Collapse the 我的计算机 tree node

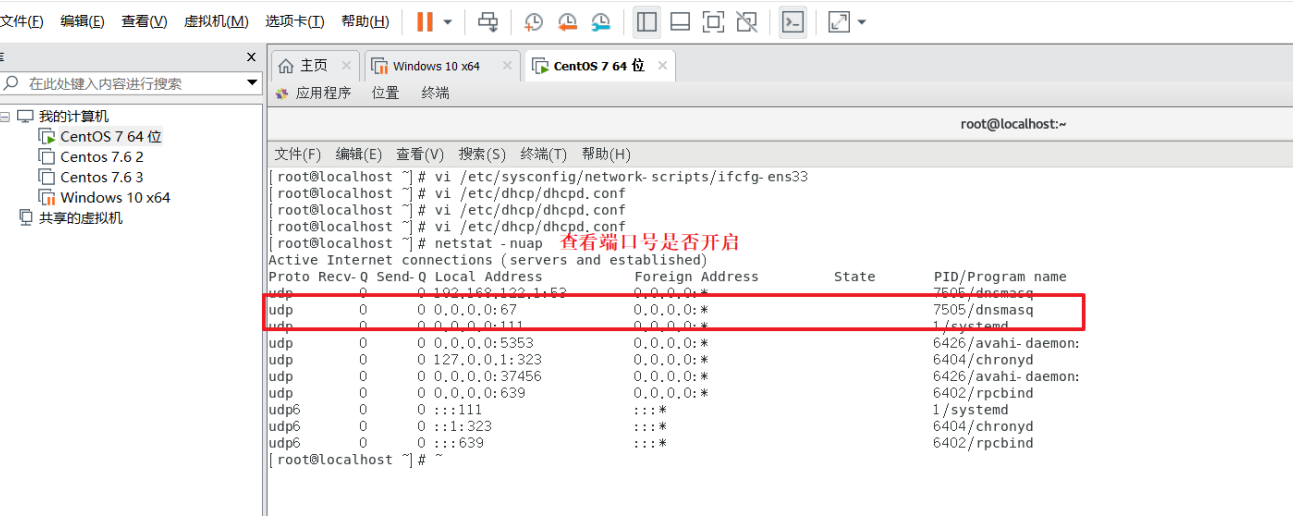click(5, 117)
